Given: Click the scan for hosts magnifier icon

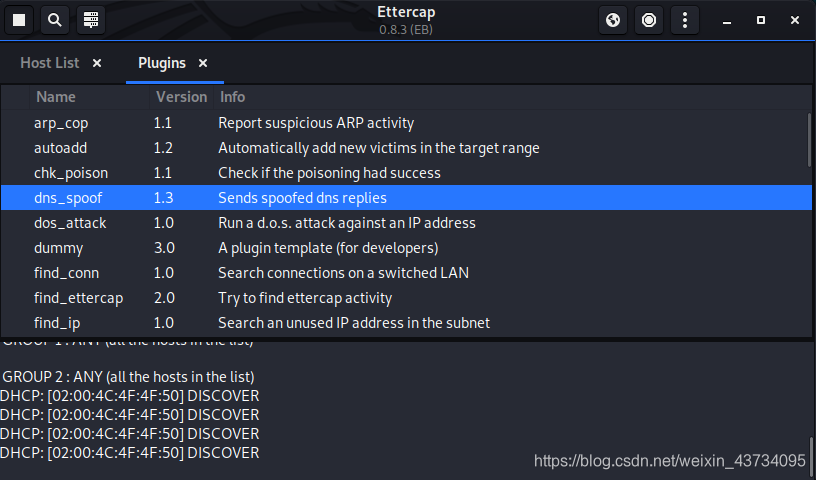Looking at the screenshot, I should tap(54, 20).
